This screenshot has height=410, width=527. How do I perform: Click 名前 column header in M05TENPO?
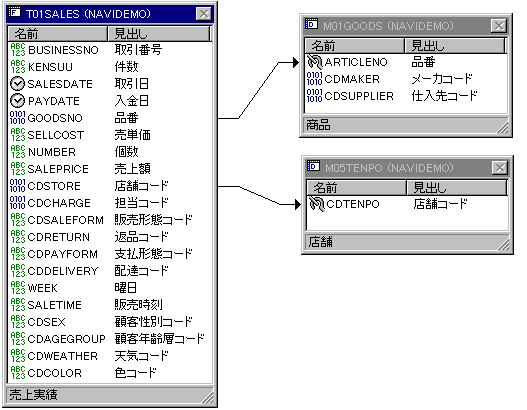[356, 188]
